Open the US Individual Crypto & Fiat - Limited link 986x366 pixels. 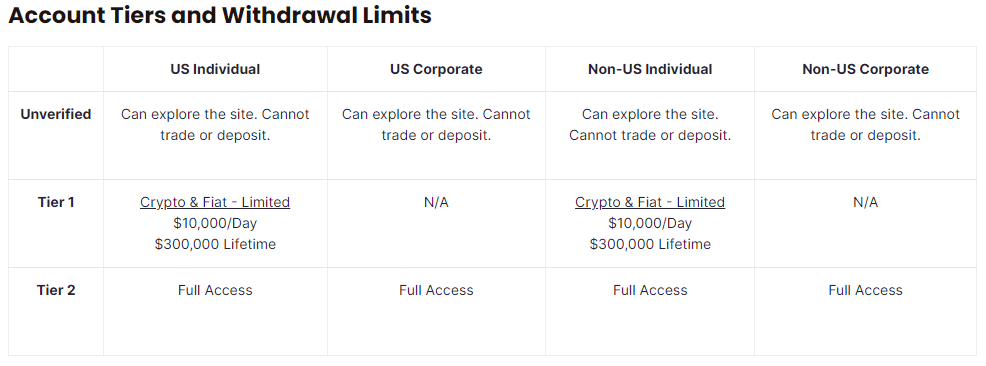[x=215, y=202]
